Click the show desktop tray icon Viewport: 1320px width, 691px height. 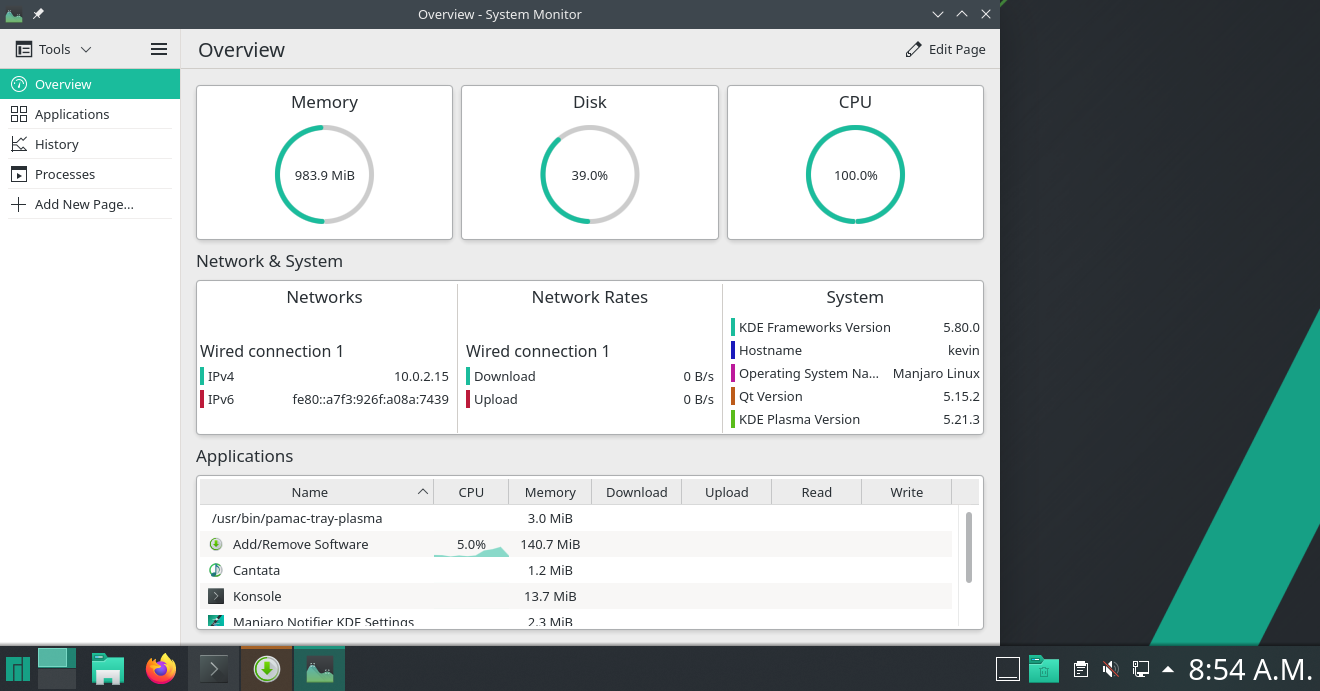[x=1008, y=669]
